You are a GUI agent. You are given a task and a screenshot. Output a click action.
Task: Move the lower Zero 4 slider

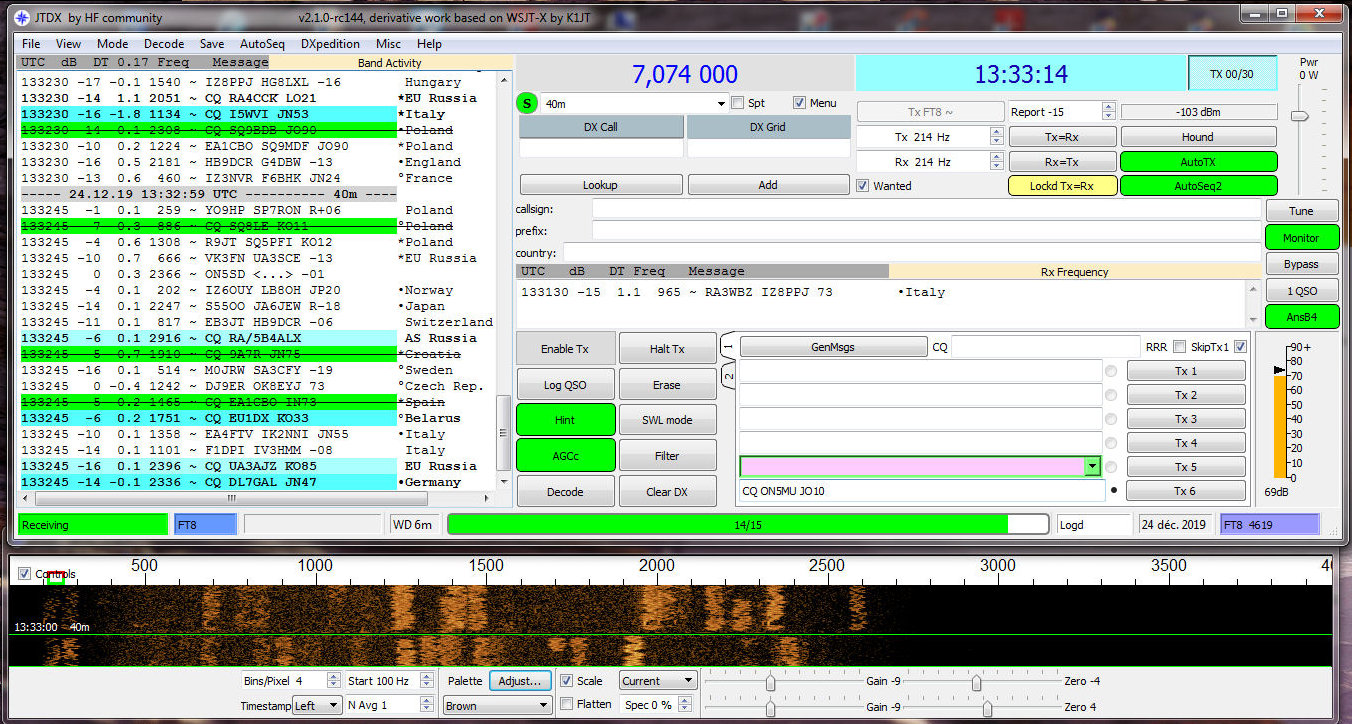[988, 708]
